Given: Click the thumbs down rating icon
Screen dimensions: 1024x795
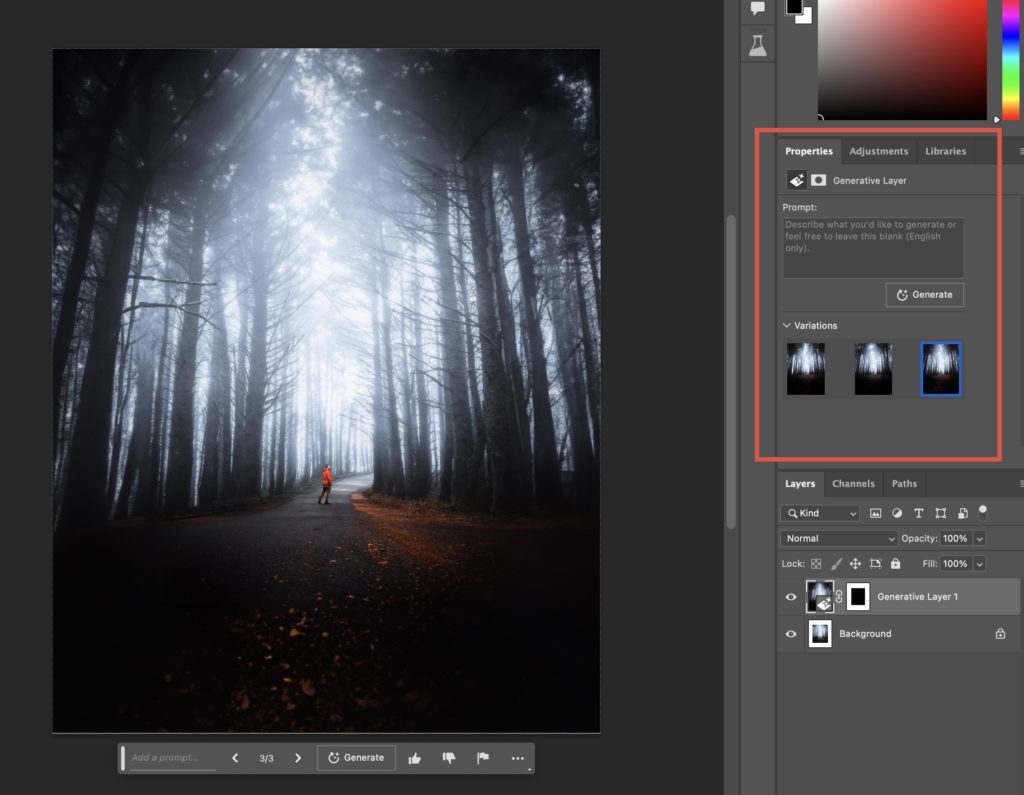Looking at the screenshot, I should (449, 757).
